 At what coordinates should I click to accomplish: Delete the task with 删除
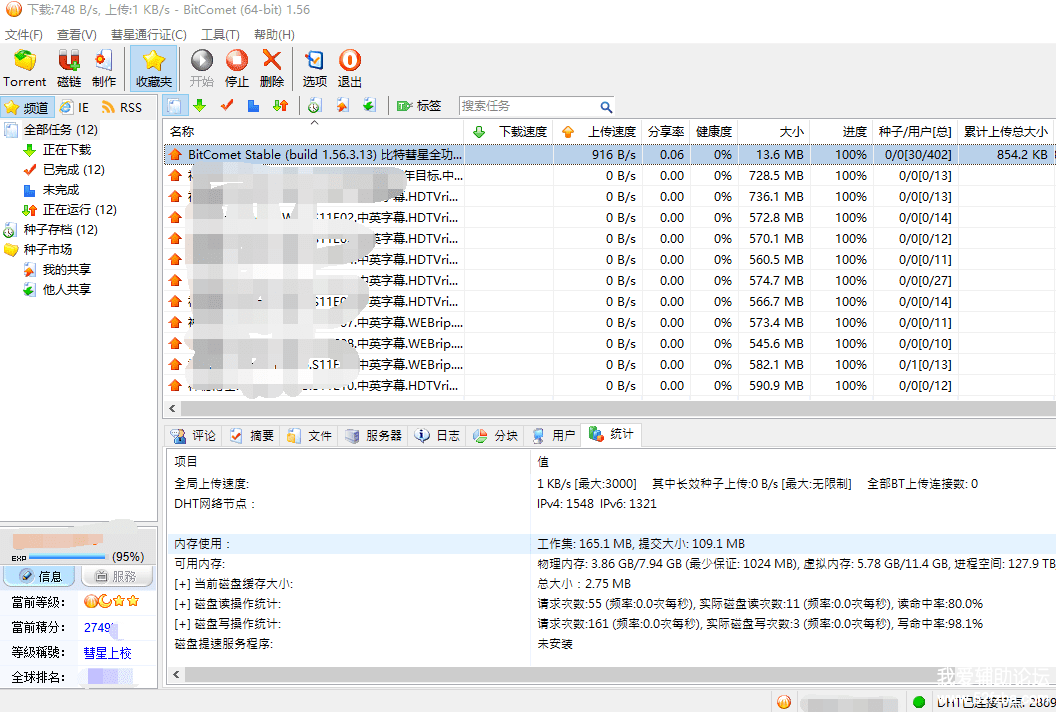pyautogui.click(x=271, y=68)
